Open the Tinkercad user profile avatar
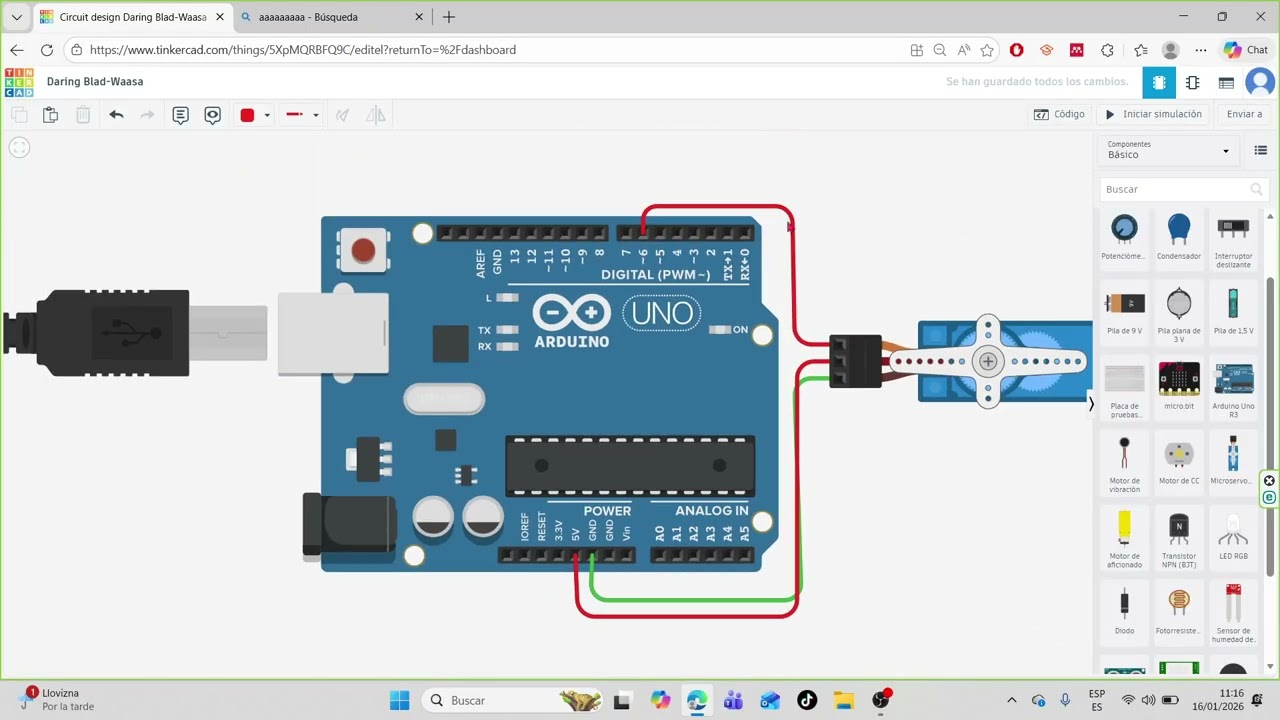This screenshot has width=1280, height=720. pyautogui.click(x=1260, y=83)
